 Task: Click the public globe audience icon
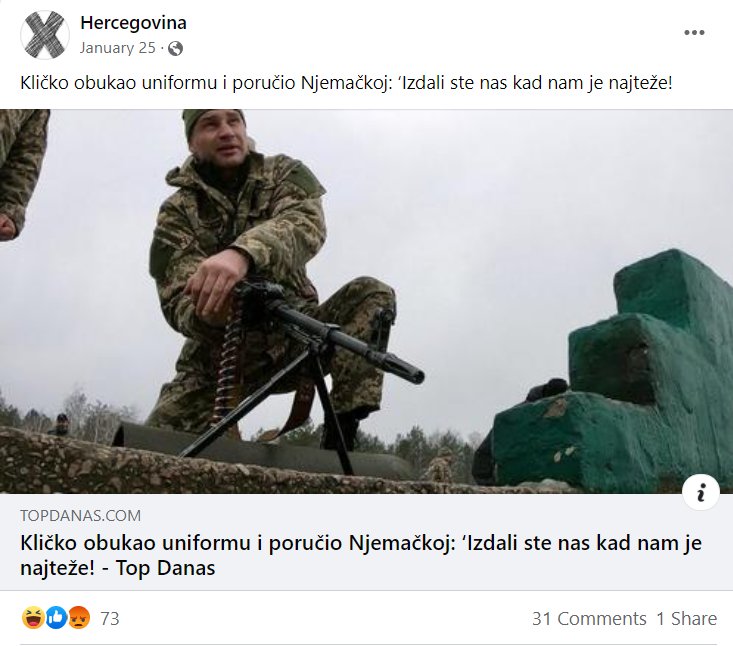pos(175,48)
